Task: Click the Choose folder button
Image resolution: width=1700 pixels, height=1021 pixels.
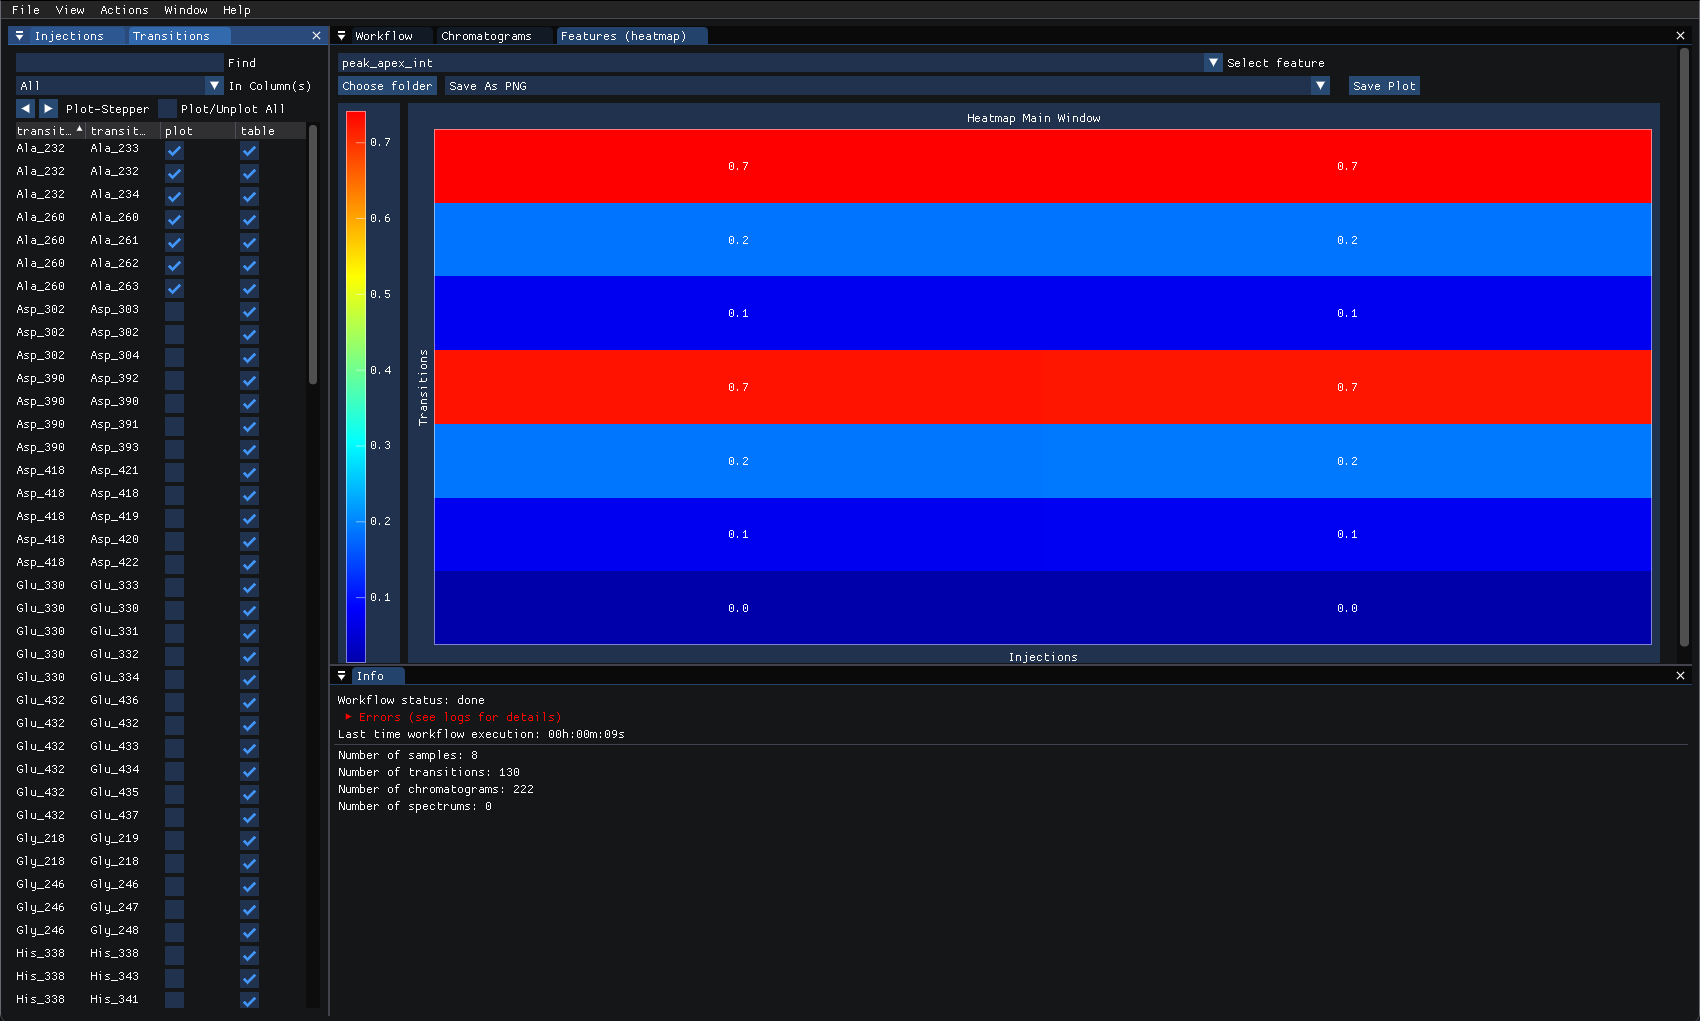Action: [387, 86]
